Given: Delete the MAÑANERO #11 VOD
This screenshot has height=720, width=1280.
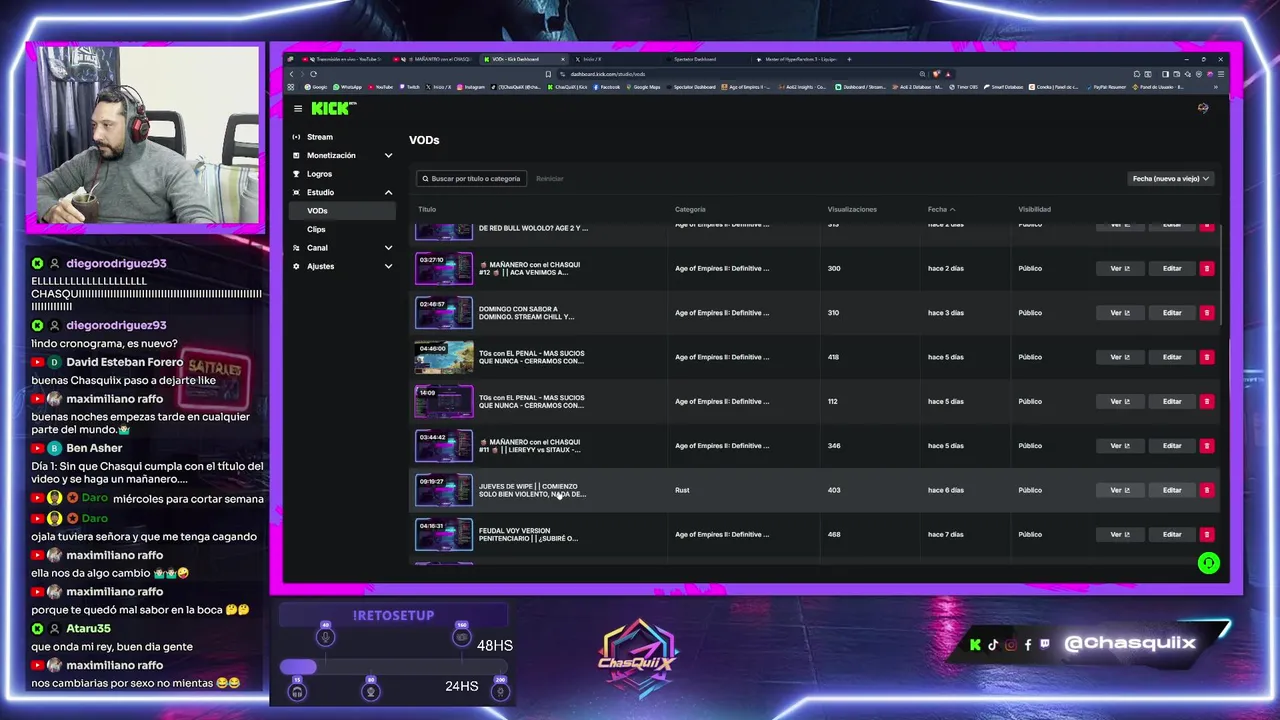Looking at the screenshot, I should click(1206, 446).
